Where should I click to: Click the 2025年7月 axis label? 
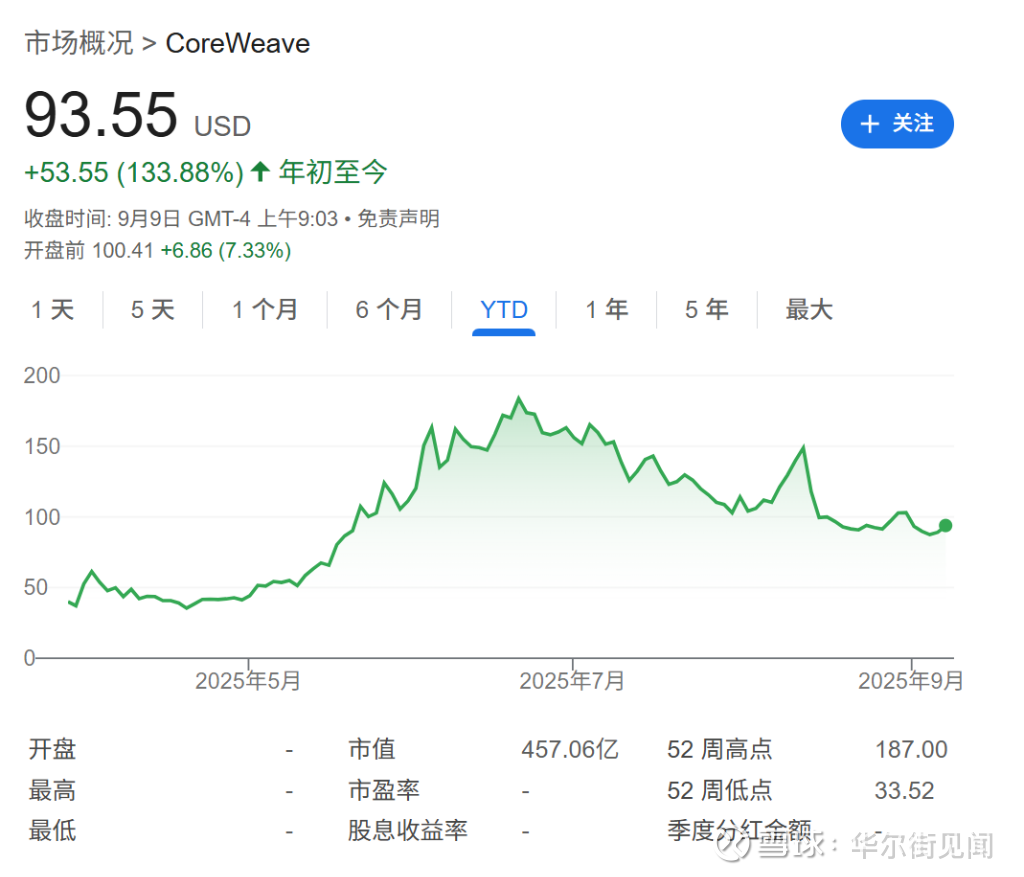click(x=572, y=681)
